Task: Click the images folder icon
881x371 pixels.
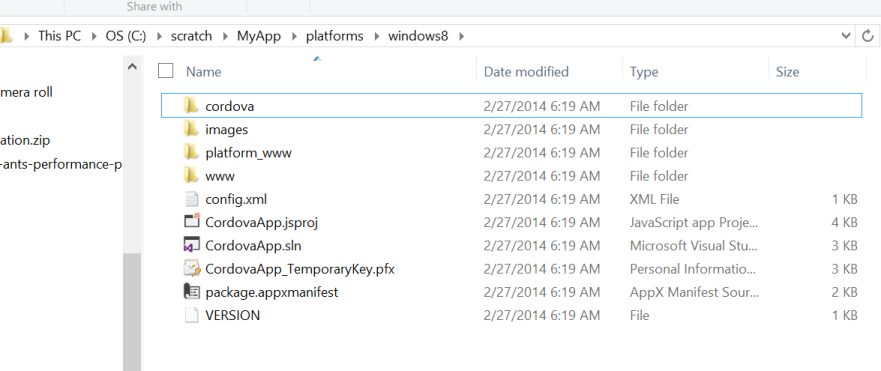Action: click(191, 129)
